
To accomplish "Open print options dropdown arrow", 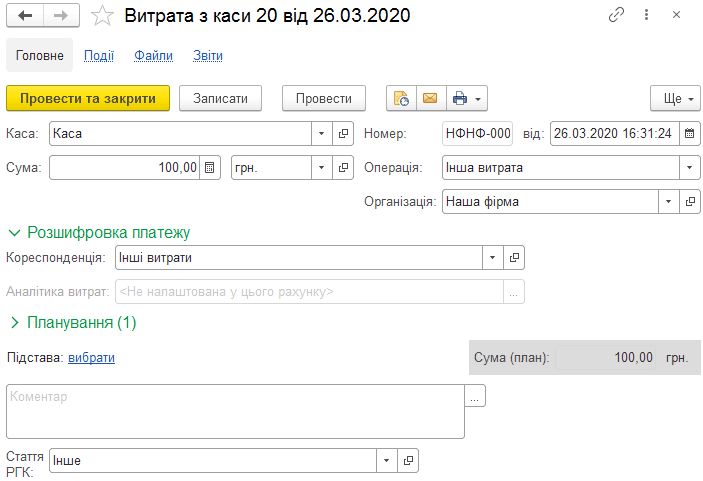I will click(x=478, y=99).
